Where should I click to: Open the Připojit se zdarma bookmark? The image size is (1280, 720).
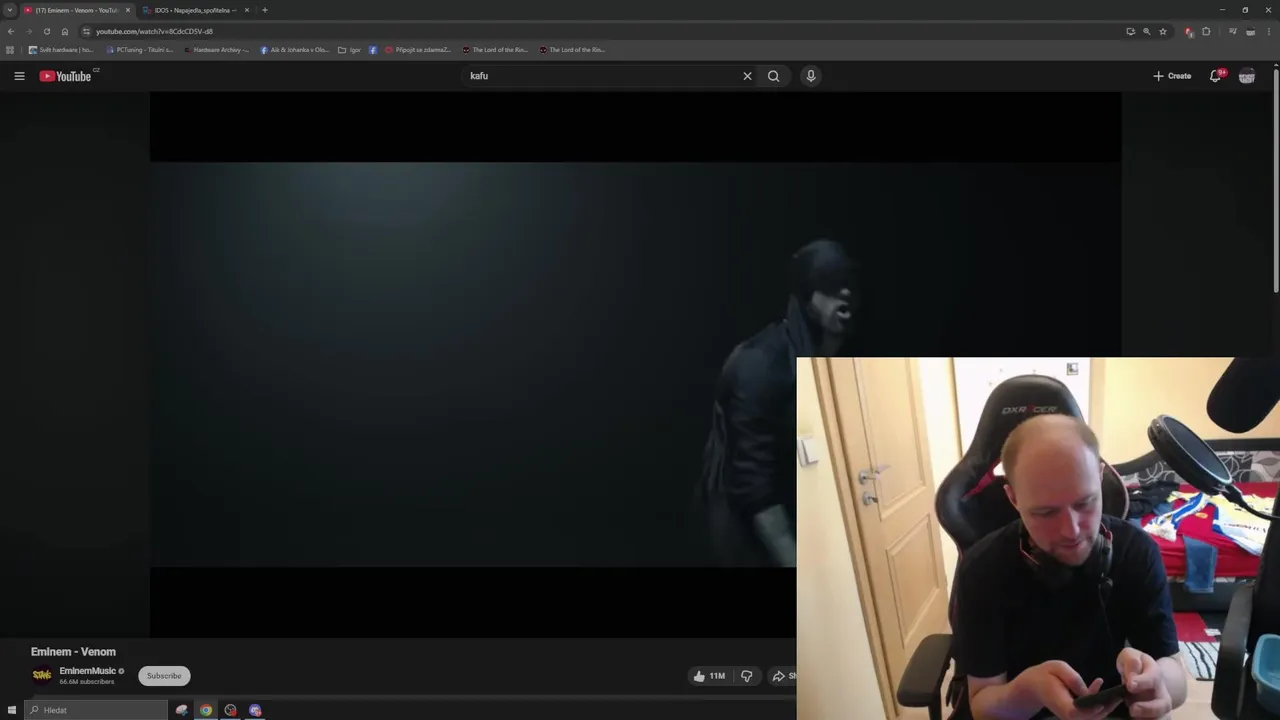(x=418, y=50)
